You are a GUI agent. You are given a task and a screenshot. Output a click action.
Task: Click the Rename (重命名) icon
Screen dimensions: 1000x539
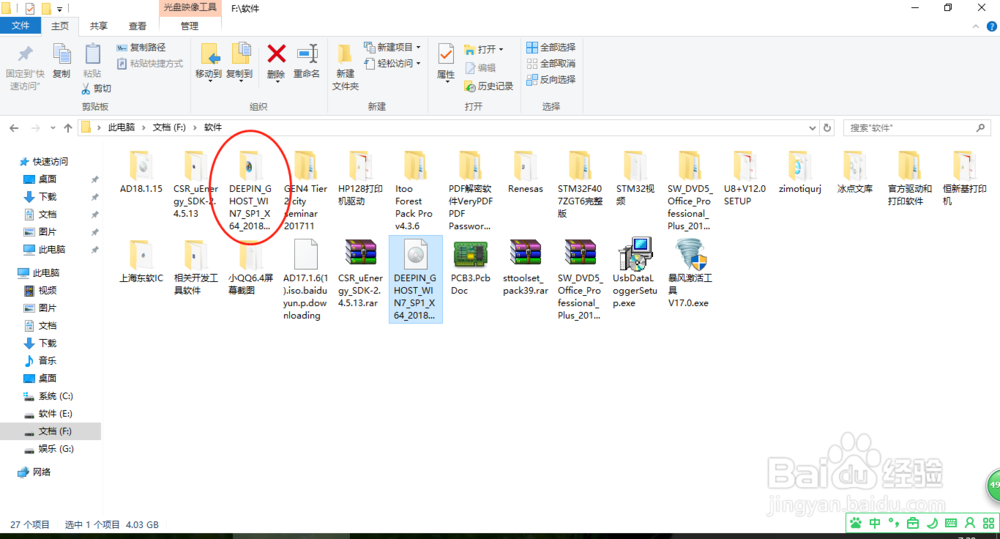coord(307,54)
